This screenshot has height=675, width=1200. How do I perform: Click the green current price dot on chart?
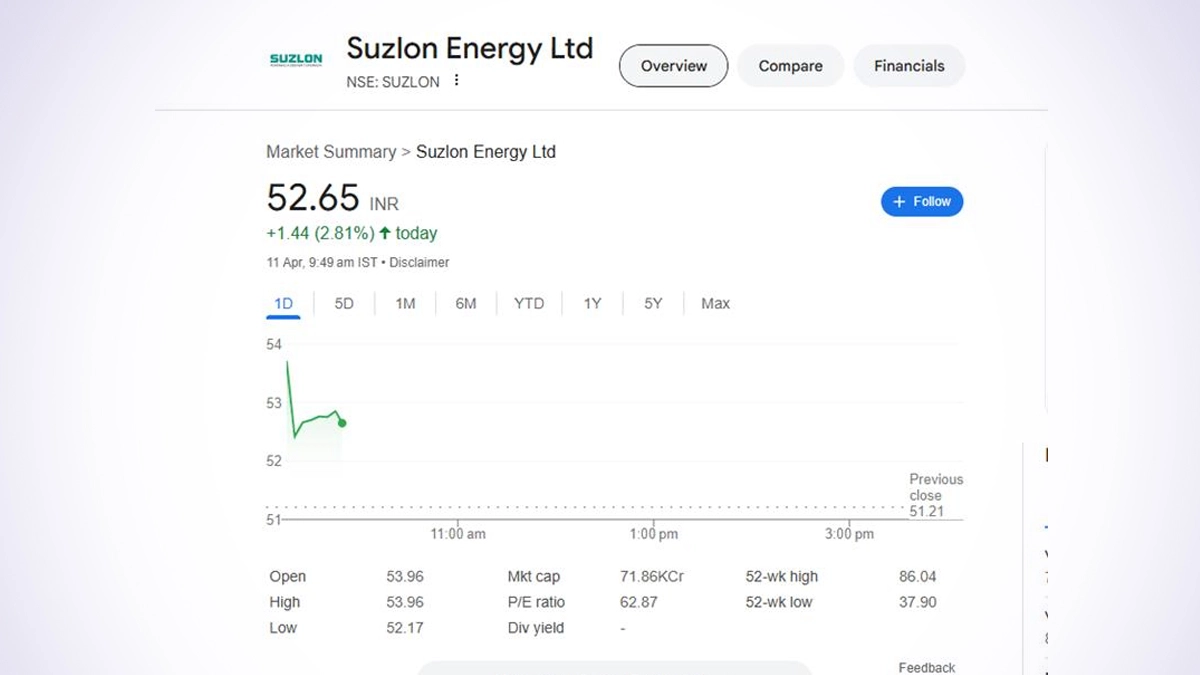(342, 423)
